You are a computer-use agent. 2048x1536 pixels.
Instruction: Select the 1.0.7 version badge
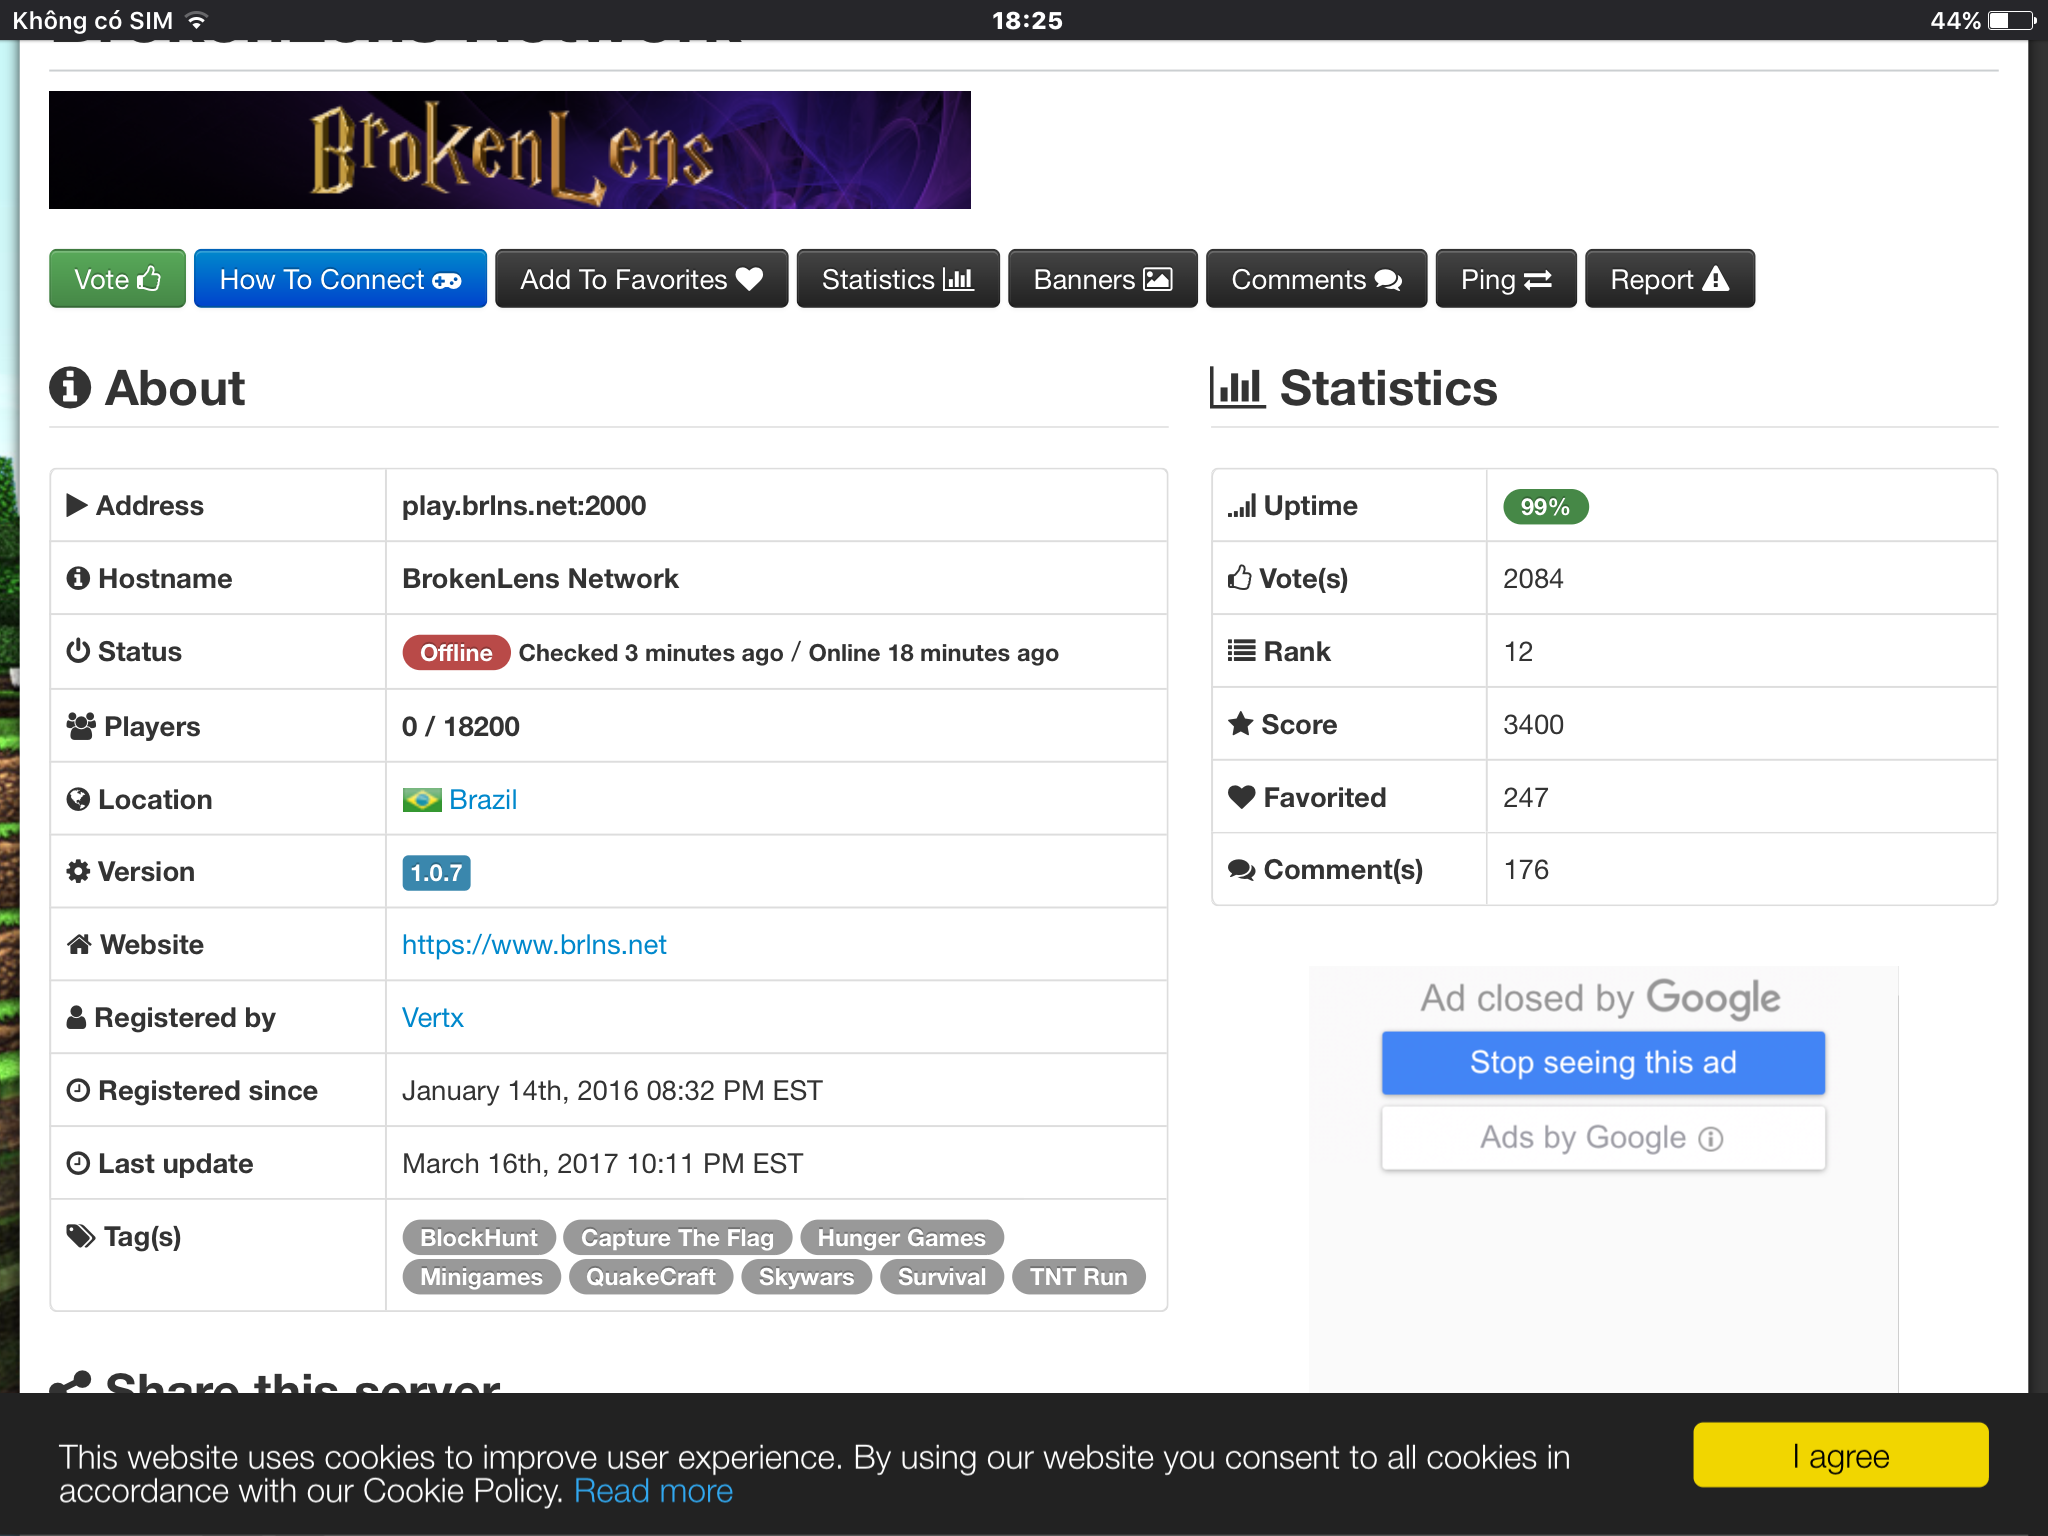(436, 872)
